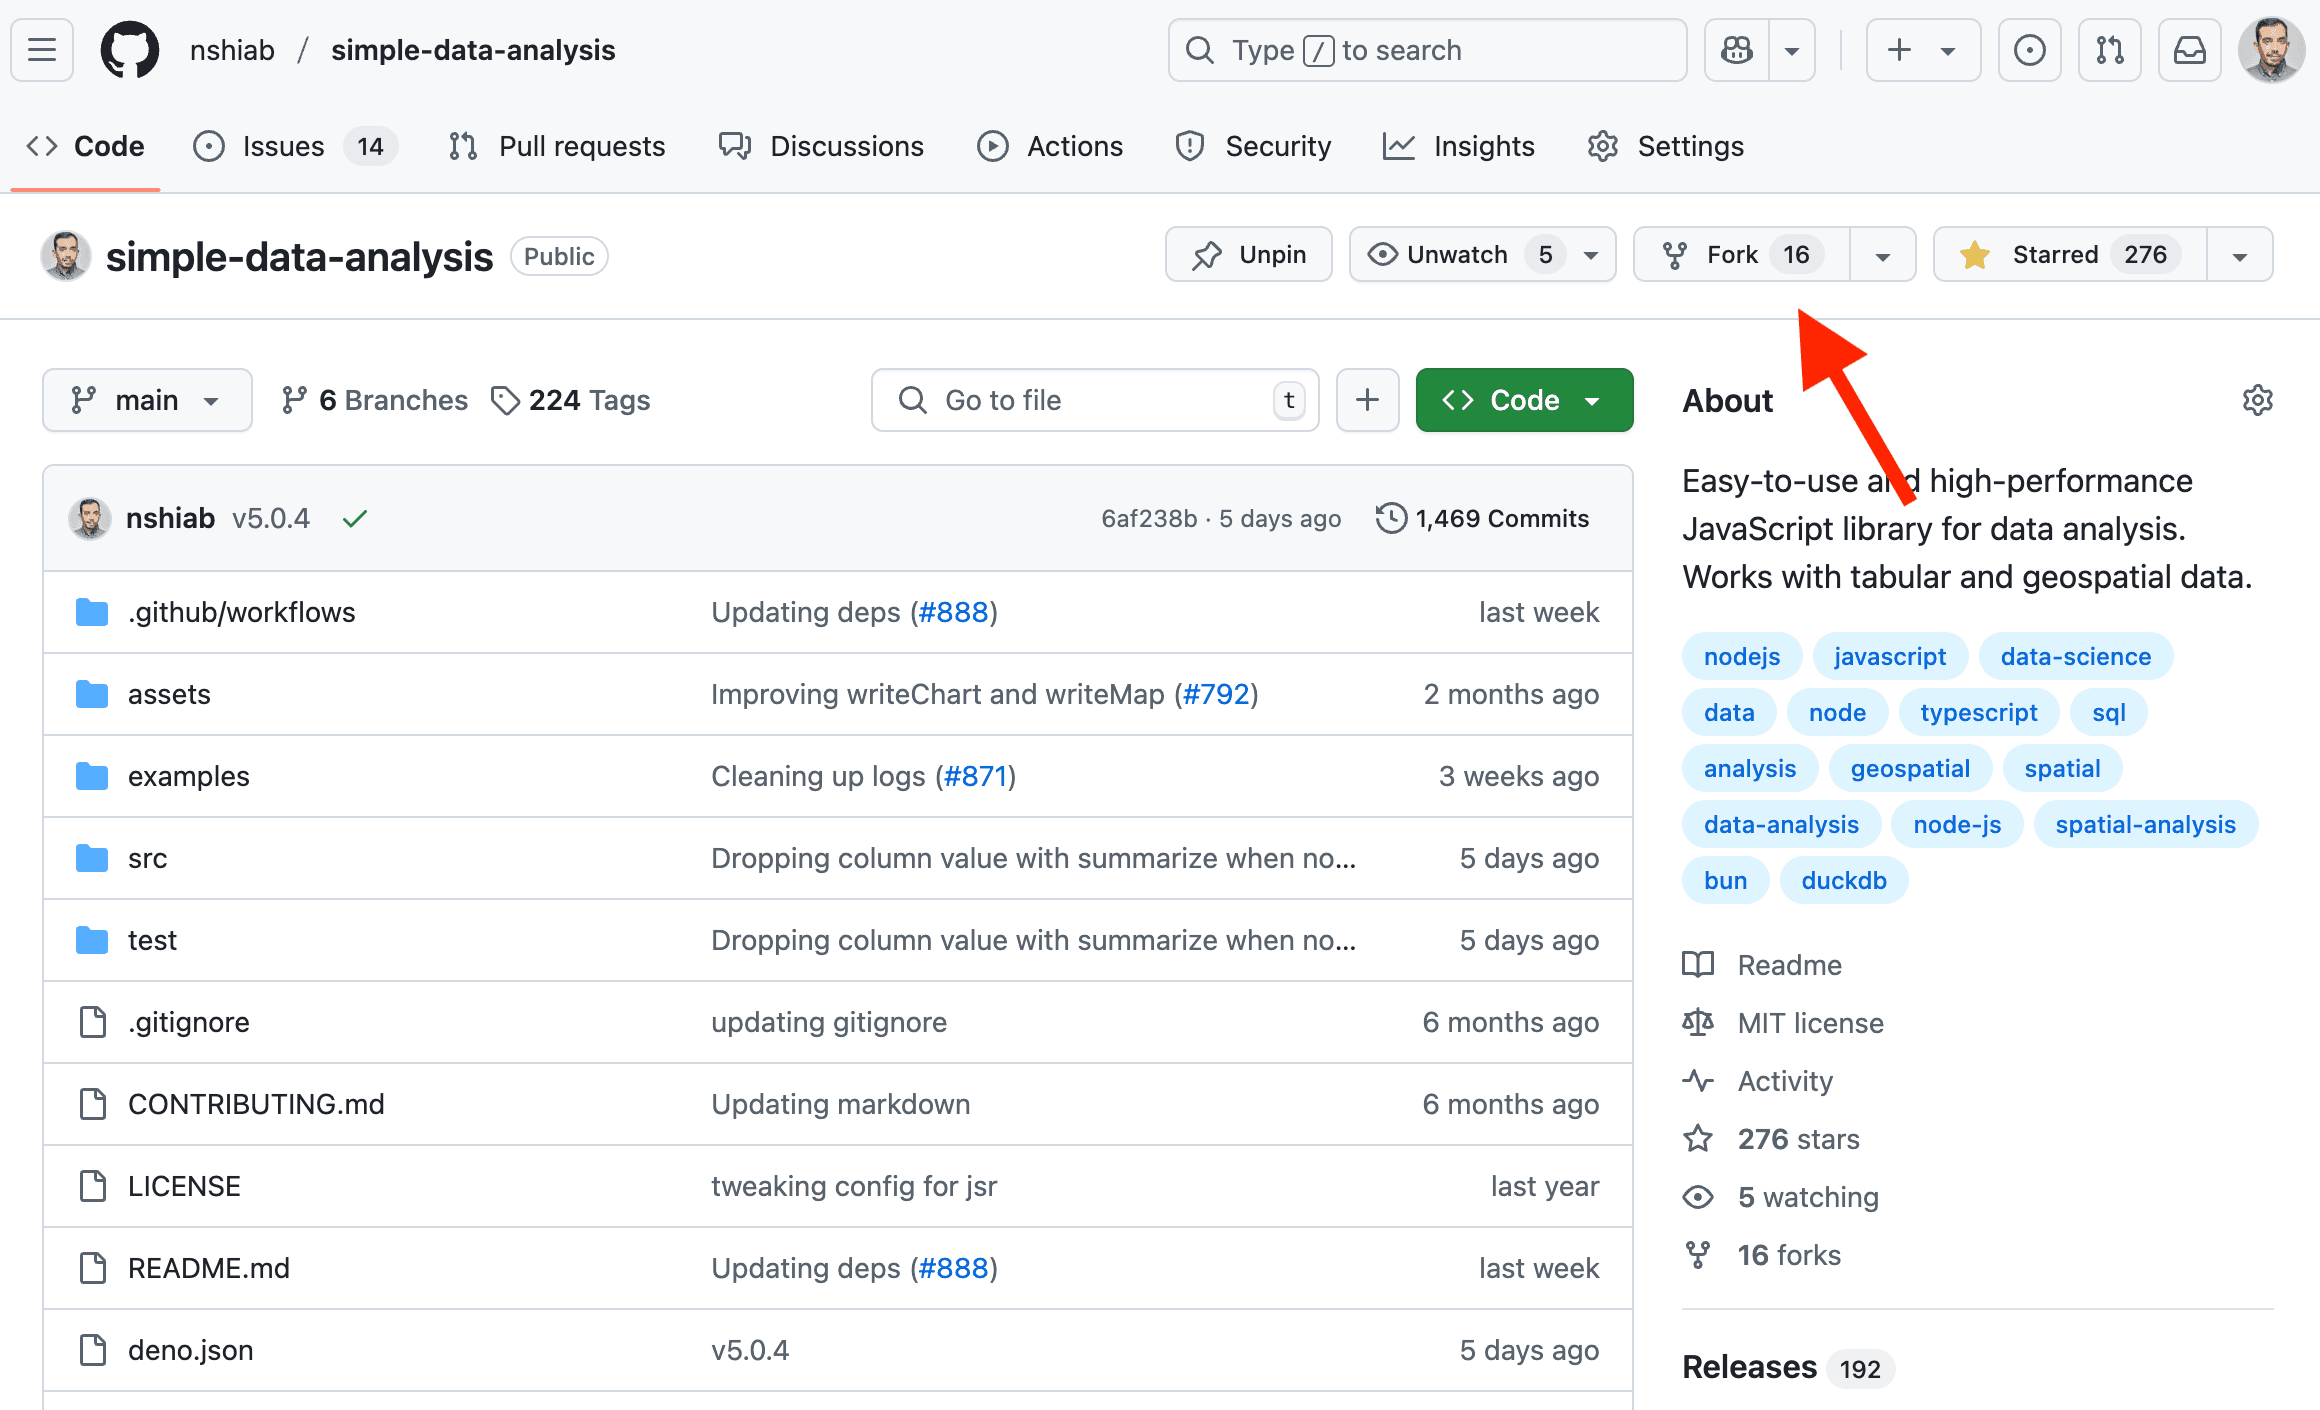
Task: Open the Pull requests tab
Action: tap(556, 146)
